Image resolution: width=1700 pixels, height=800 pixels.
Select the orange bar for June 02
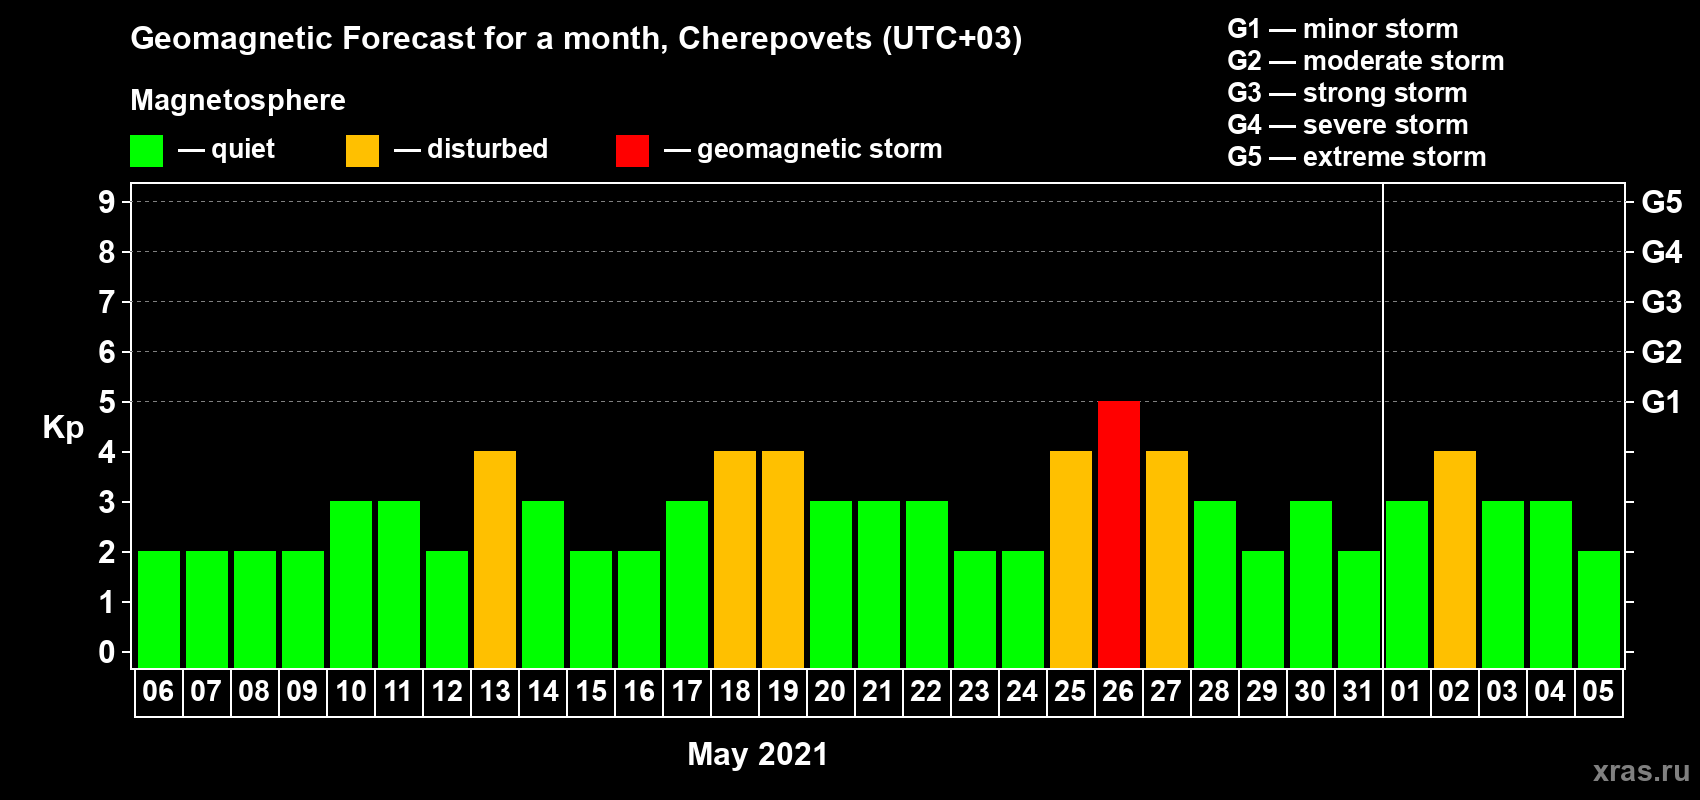coord(1455,560)
